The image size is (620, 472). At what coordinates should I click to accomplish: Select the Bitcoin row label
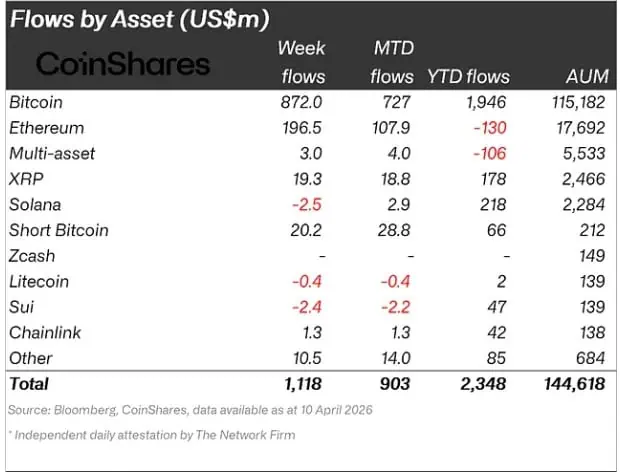[x=36, y=102]
